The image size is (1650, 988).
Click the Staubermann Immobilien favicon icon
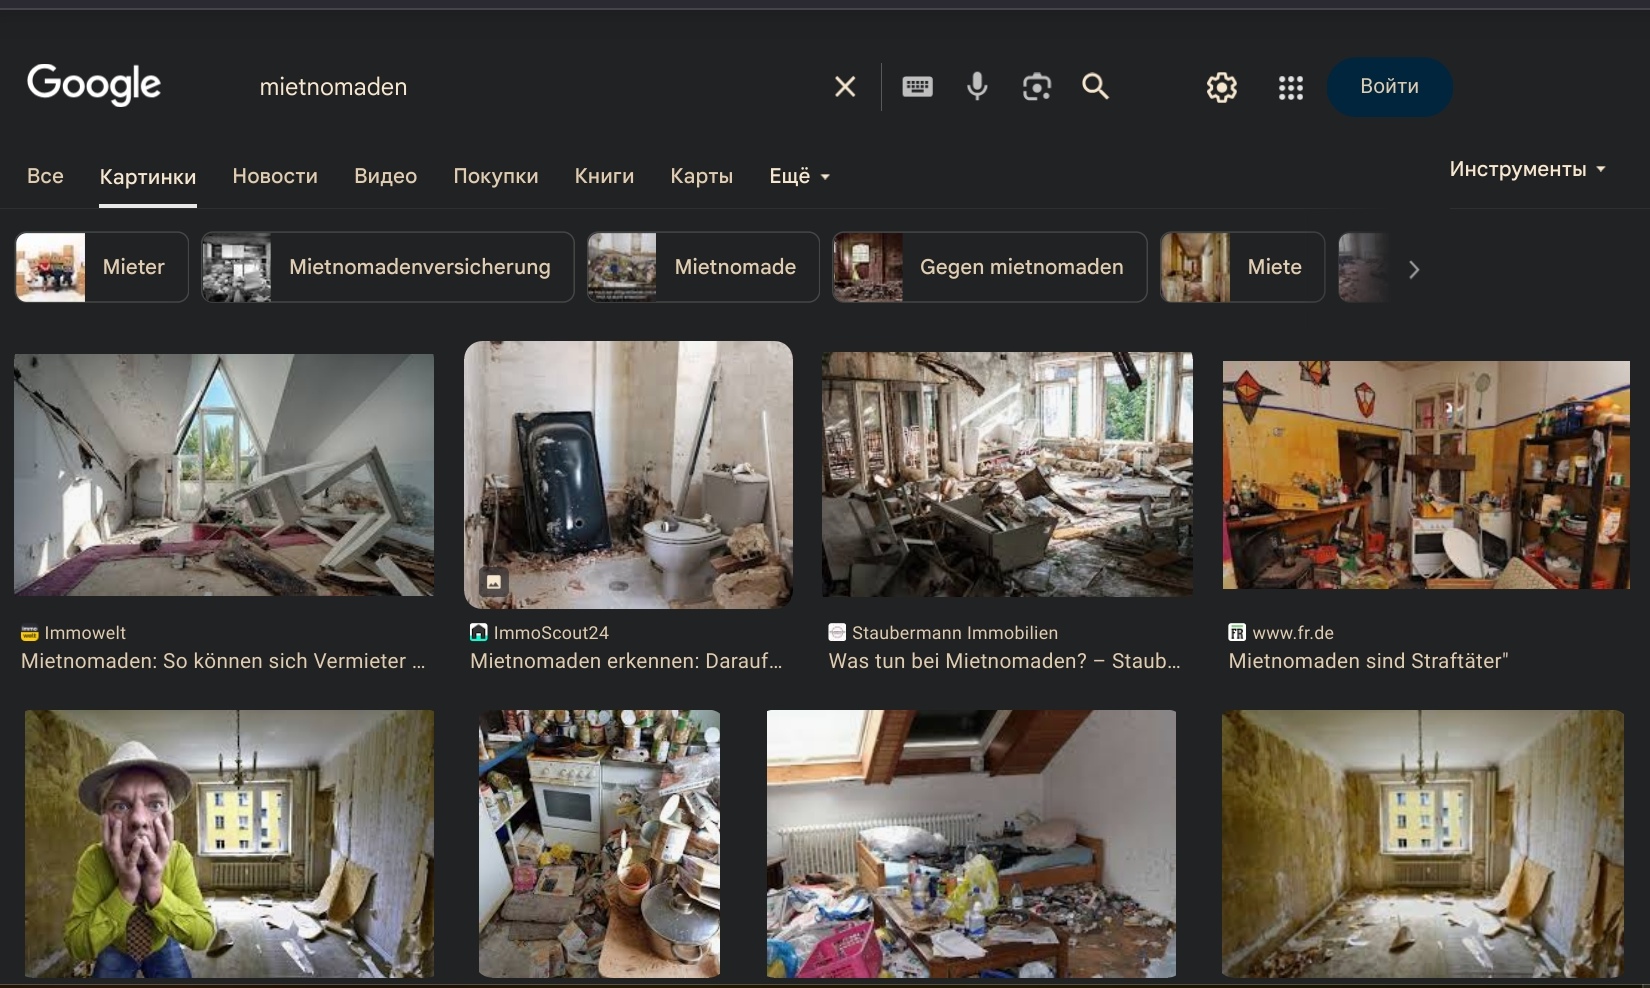click(838, 633)
